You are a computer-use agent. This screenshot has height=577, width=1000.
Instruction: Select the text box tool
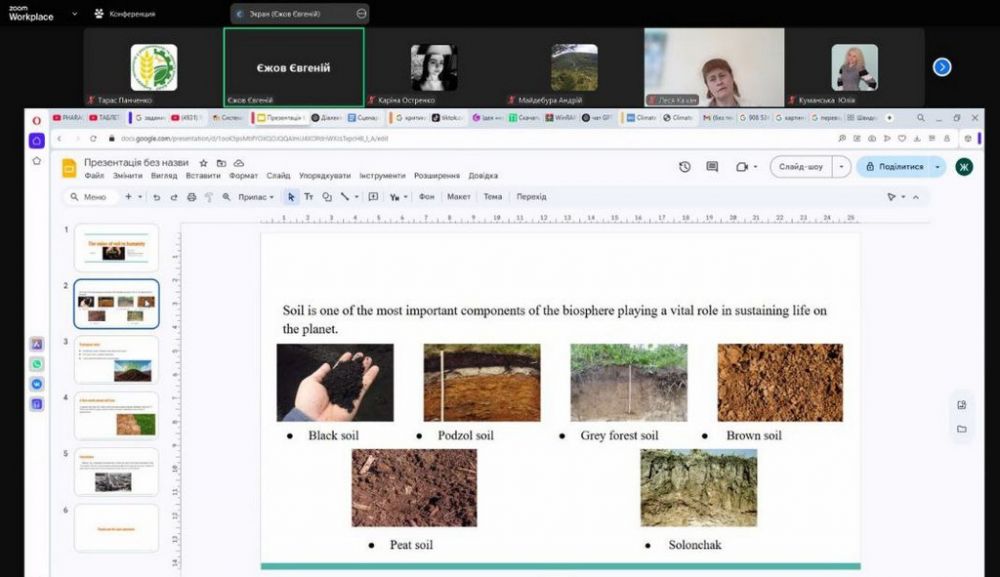tap(309, 197)
